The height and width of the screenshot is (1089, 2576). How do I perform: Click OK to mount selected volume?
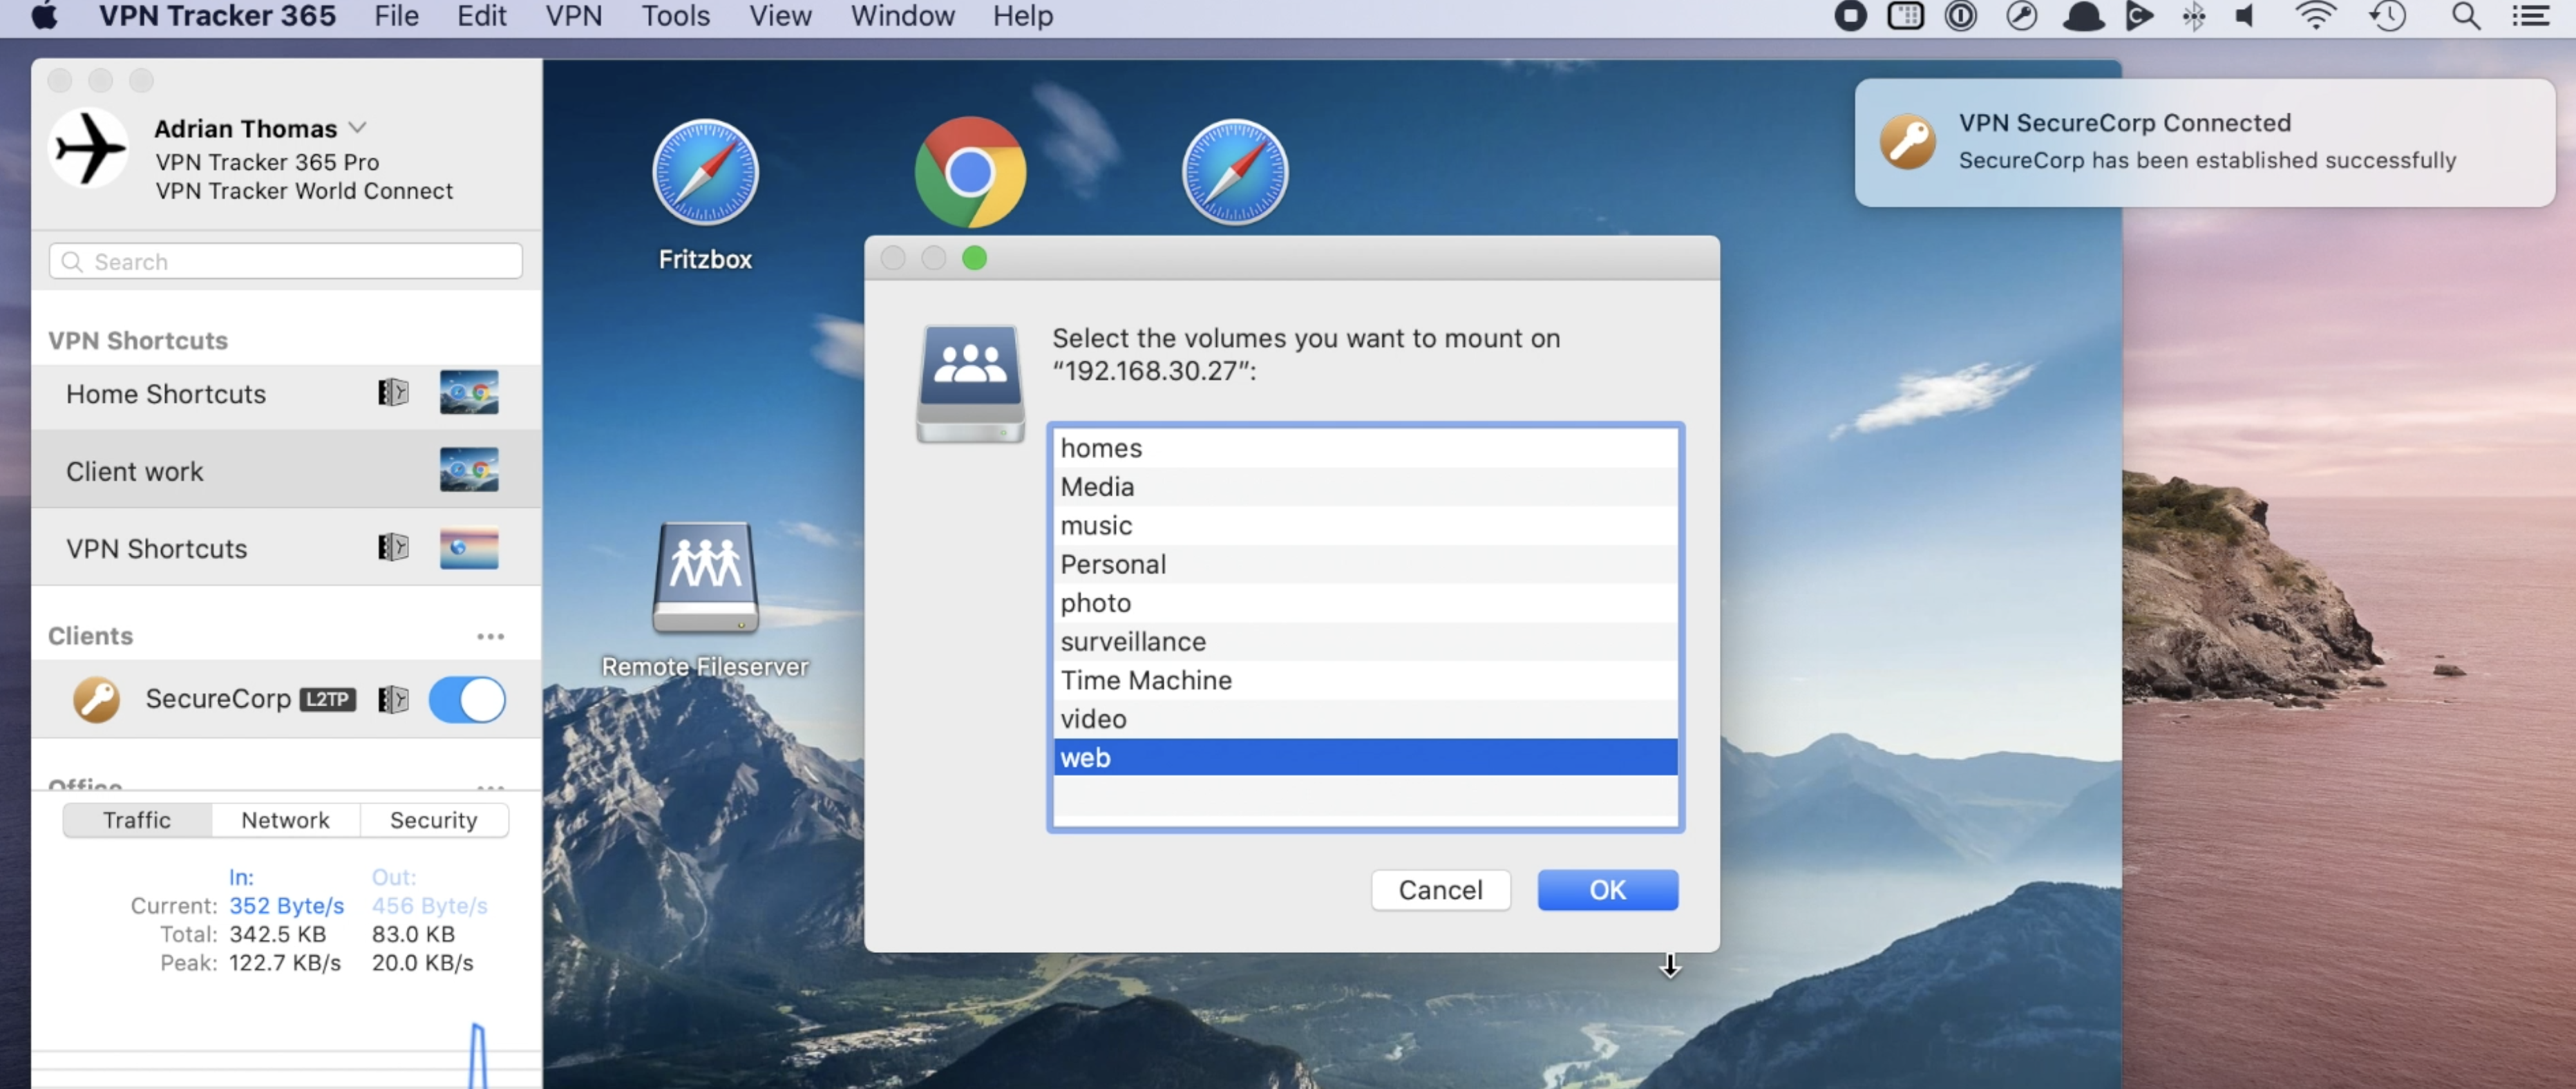1607,889
